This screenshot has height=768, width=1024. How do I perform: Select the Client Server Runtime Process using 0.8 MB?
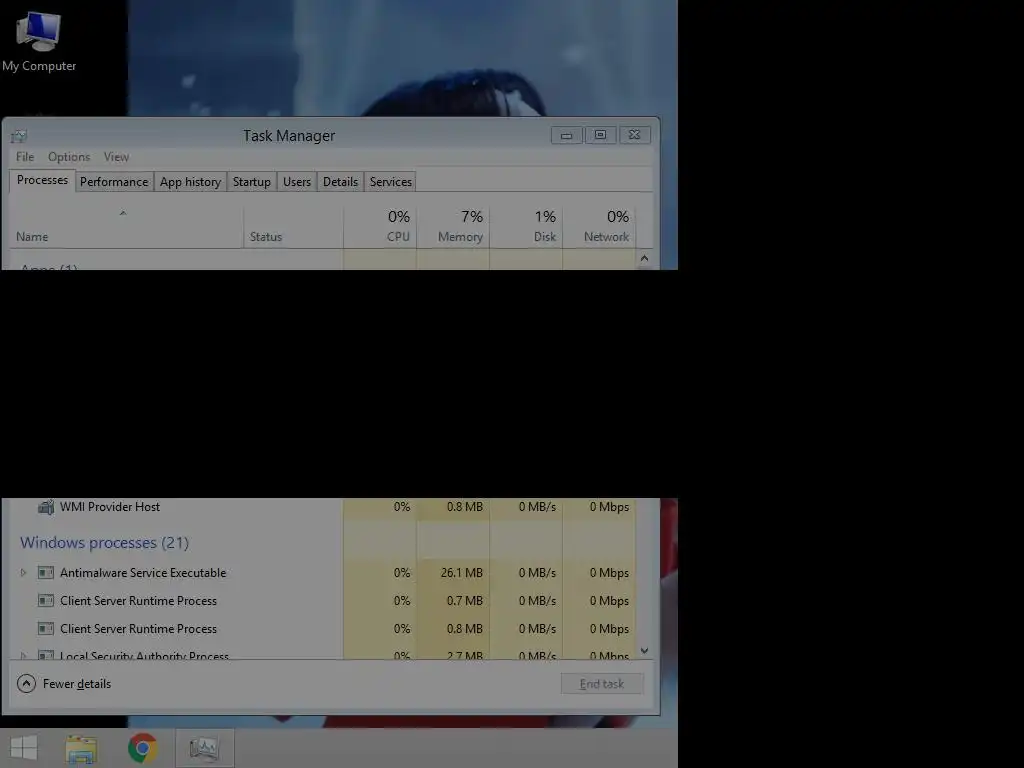click(323, 629)
